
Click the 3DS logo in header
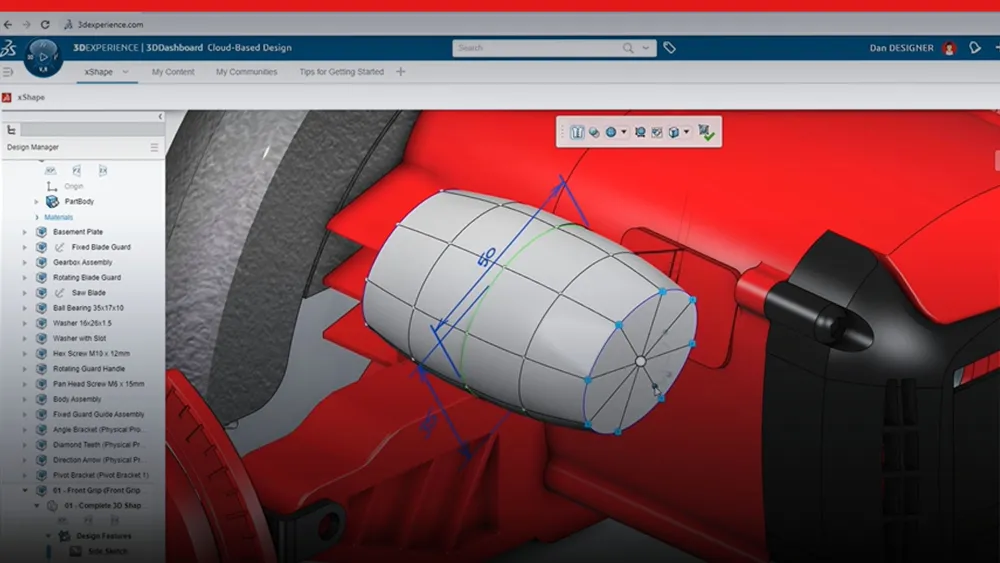(x=8, y=48)
